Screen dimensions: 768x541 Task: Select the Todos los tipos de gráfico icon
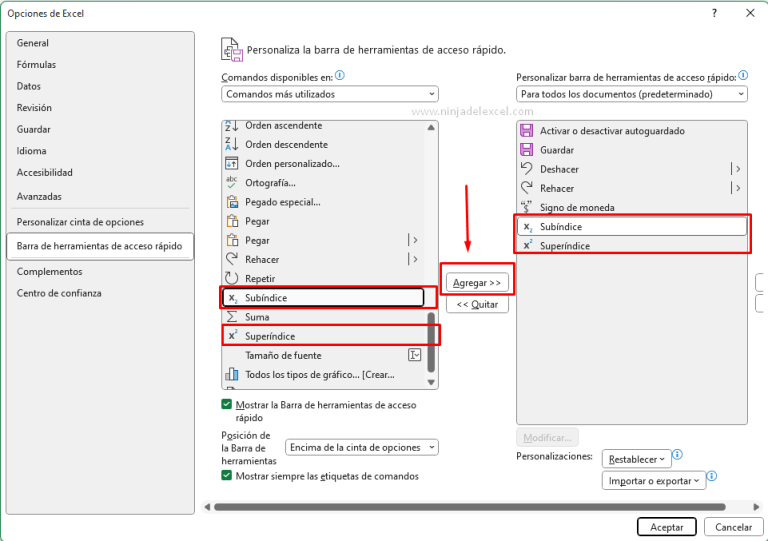(232, 374)
